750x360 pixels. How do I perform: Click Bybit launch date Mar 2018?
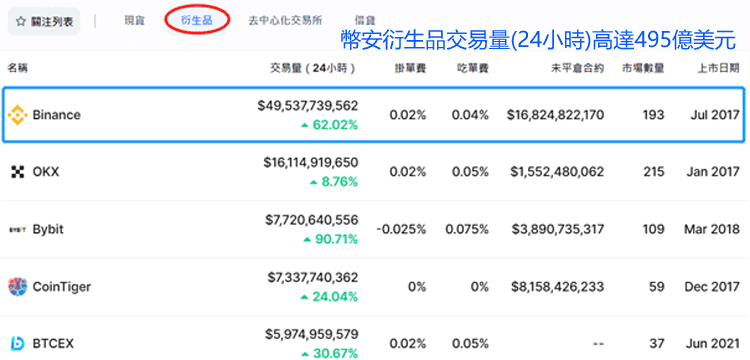(712, 229)
